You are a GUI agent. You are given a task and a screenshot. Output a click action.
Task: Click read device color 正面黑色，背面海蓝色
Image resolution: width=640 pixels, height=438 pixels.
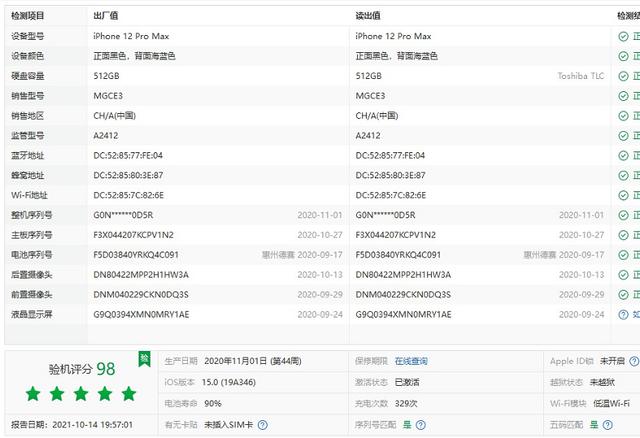pyautogui.click(x=397, y=56)
